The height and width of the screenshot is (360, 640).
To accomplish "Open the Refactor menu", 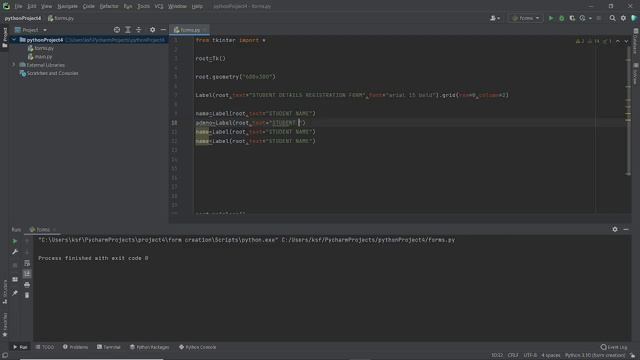I will pos(109,6).
